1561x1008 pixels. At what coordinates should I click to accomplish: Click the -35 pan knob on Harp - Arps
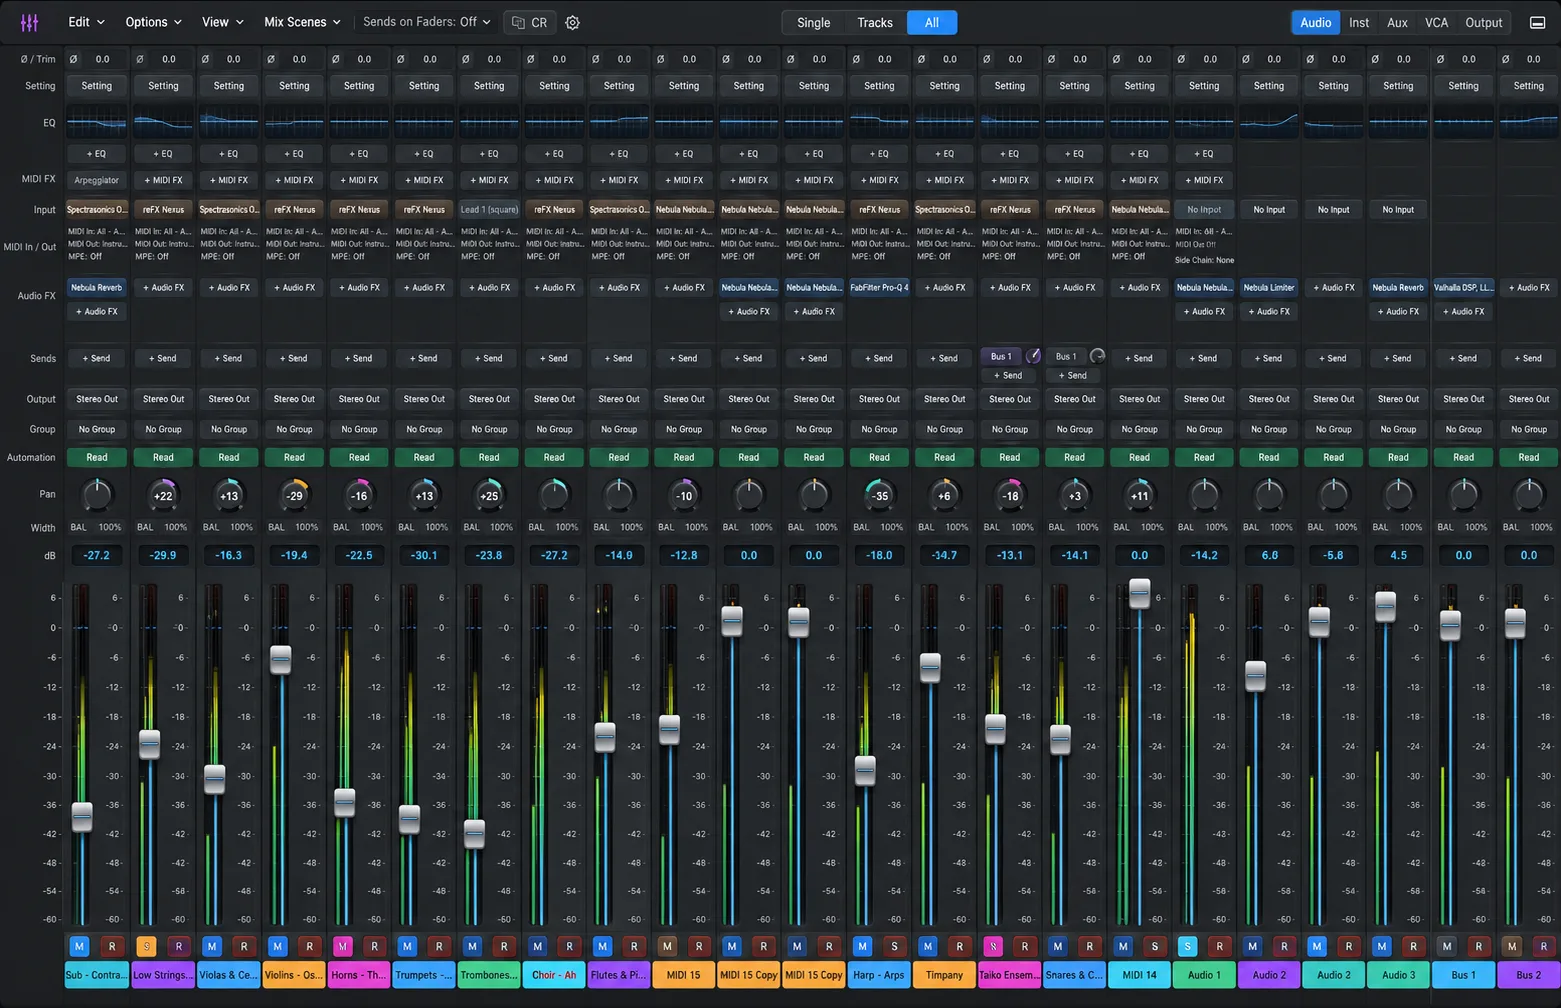tap(879, 495)
